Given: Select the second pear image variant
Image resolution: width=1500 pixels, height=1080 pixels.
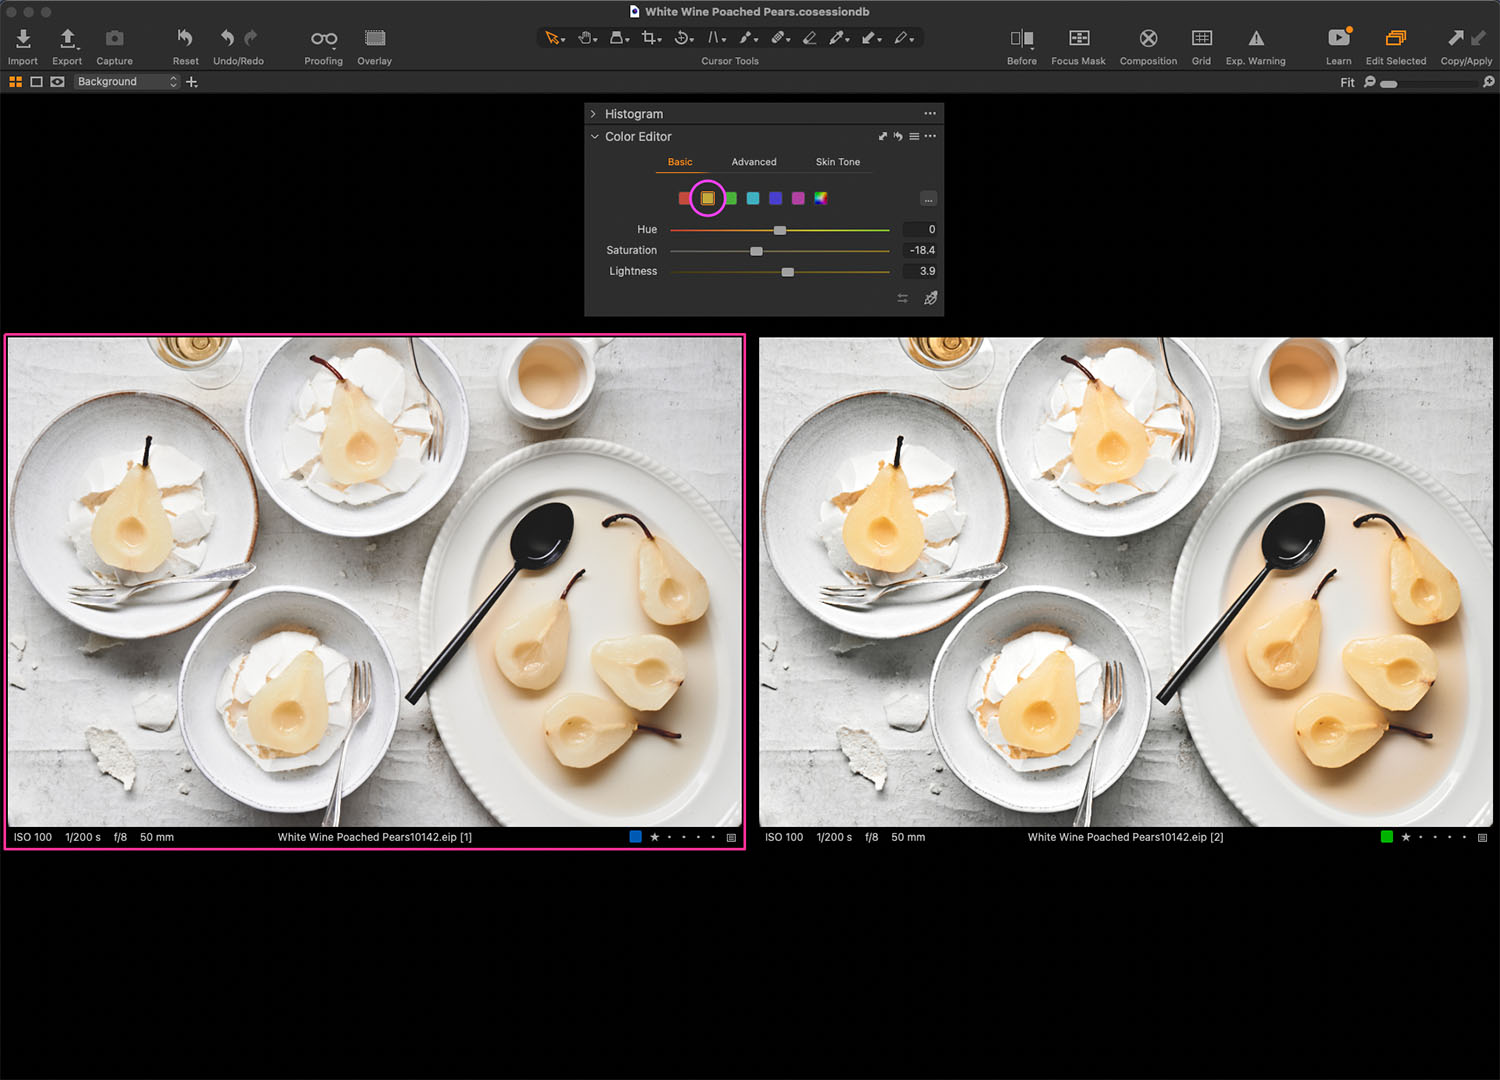Looking at the screenshot, I should [1126, 582].
